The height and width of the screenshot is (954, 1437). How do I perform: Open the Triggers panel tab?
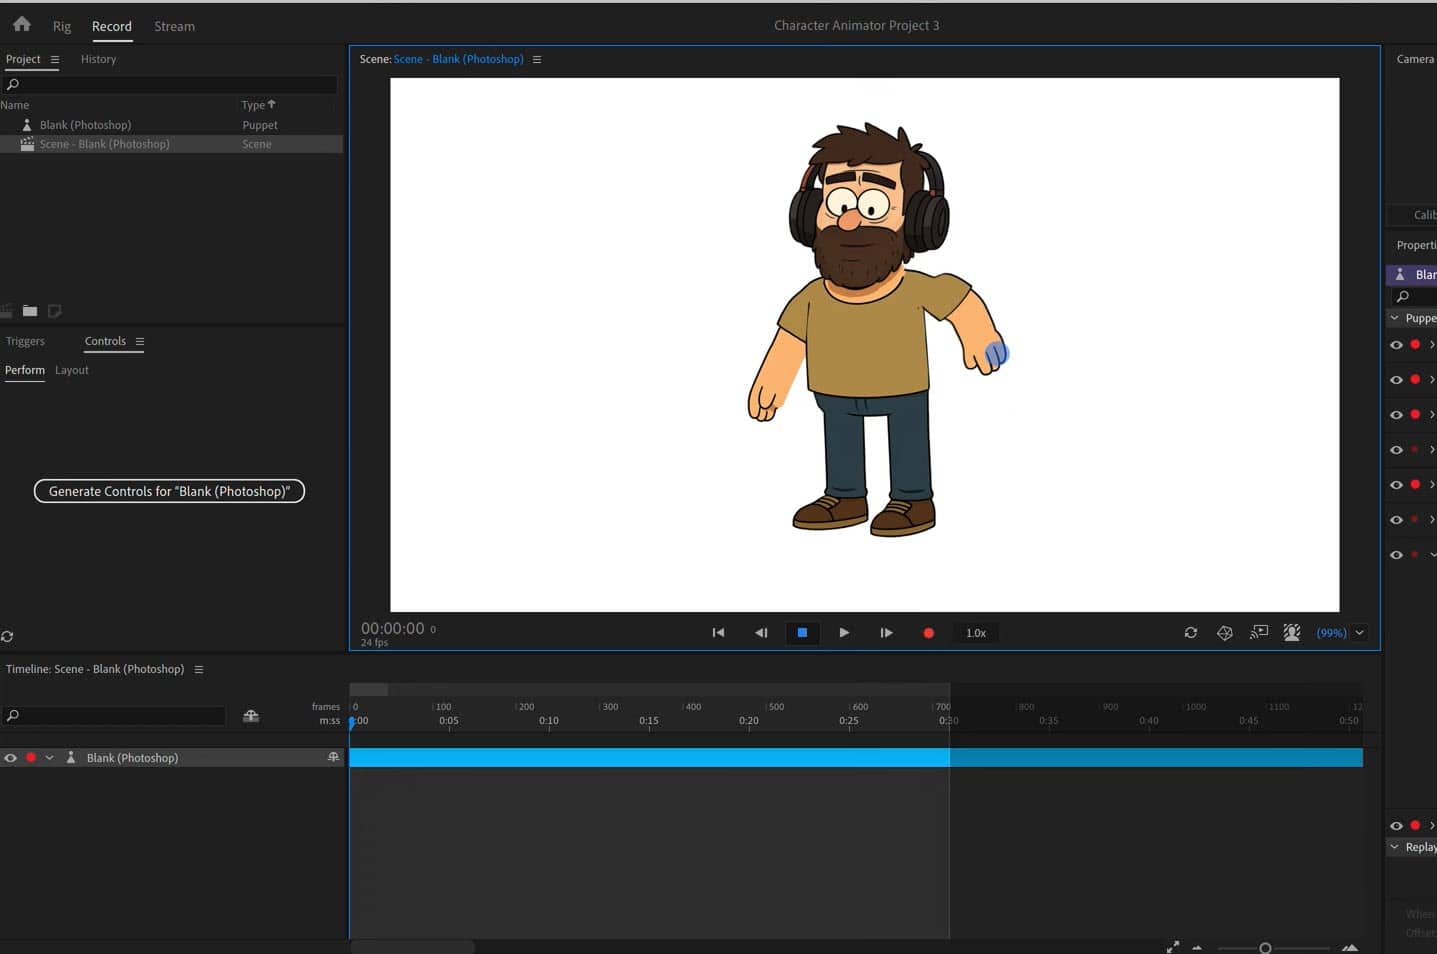[25, 341]
